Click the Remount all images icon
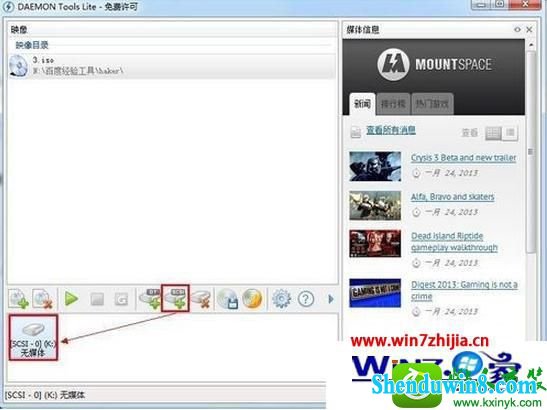The height and width of the screenshot is (410, 547). (x=121, y=299)
